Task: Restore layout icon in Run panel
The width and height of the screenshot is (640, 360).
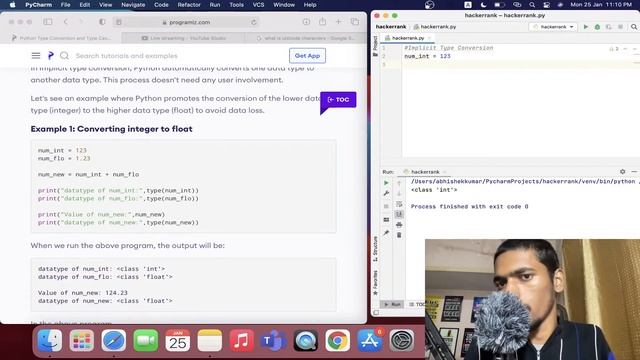Action: pyautogui.click(x=386, y=220)
